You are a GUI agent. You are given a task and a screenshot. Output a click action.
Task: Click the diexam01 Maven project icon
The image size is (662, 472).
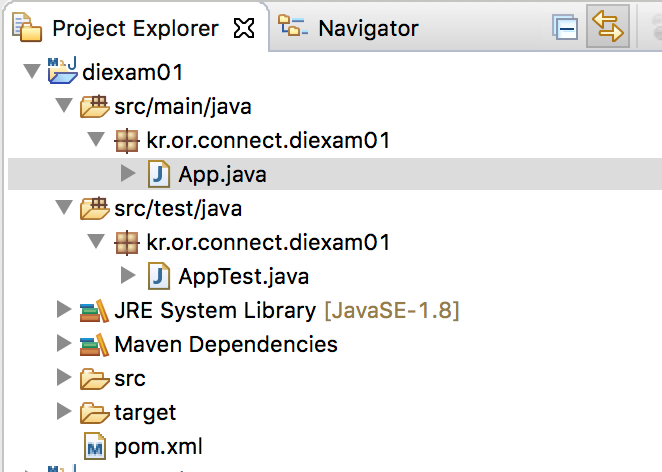point(62,70)
